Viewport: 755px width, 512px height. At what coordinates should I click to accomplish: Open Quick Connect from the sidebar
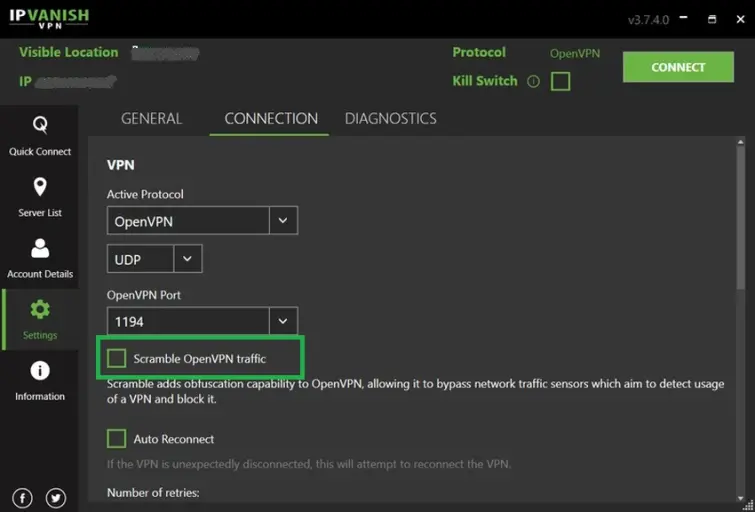point(39,135)
